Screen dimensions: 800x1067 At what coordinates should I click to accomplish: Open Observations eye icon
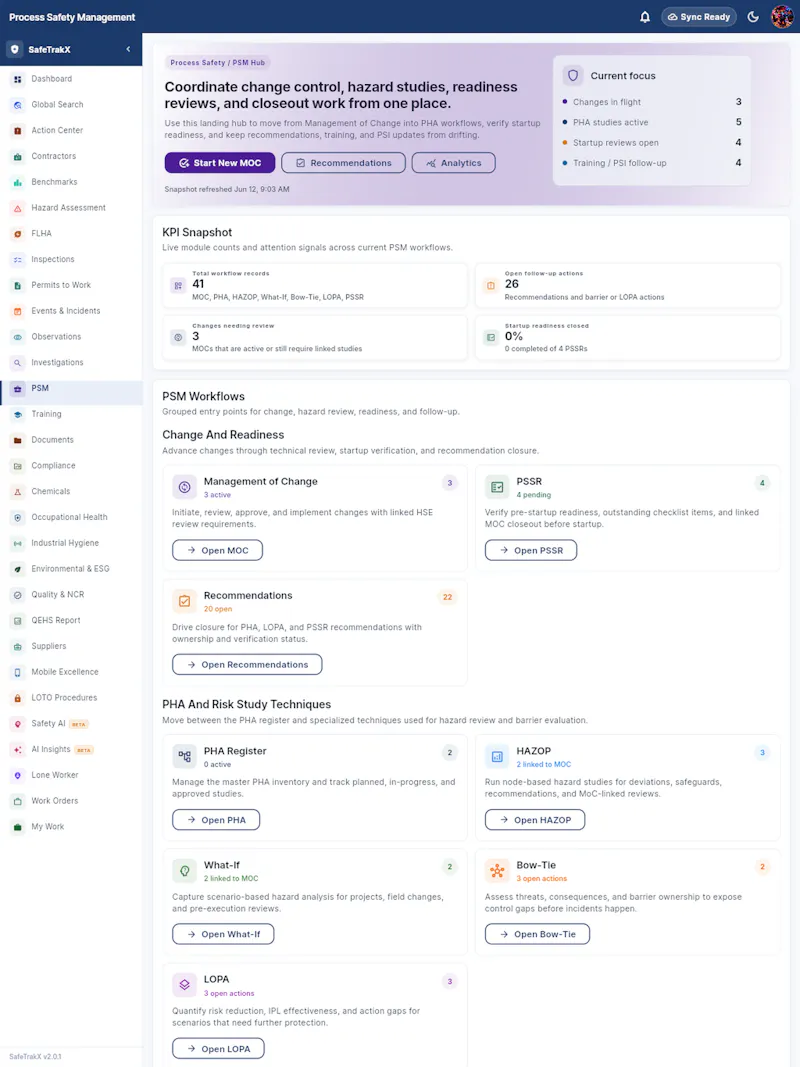pos(18,337)
